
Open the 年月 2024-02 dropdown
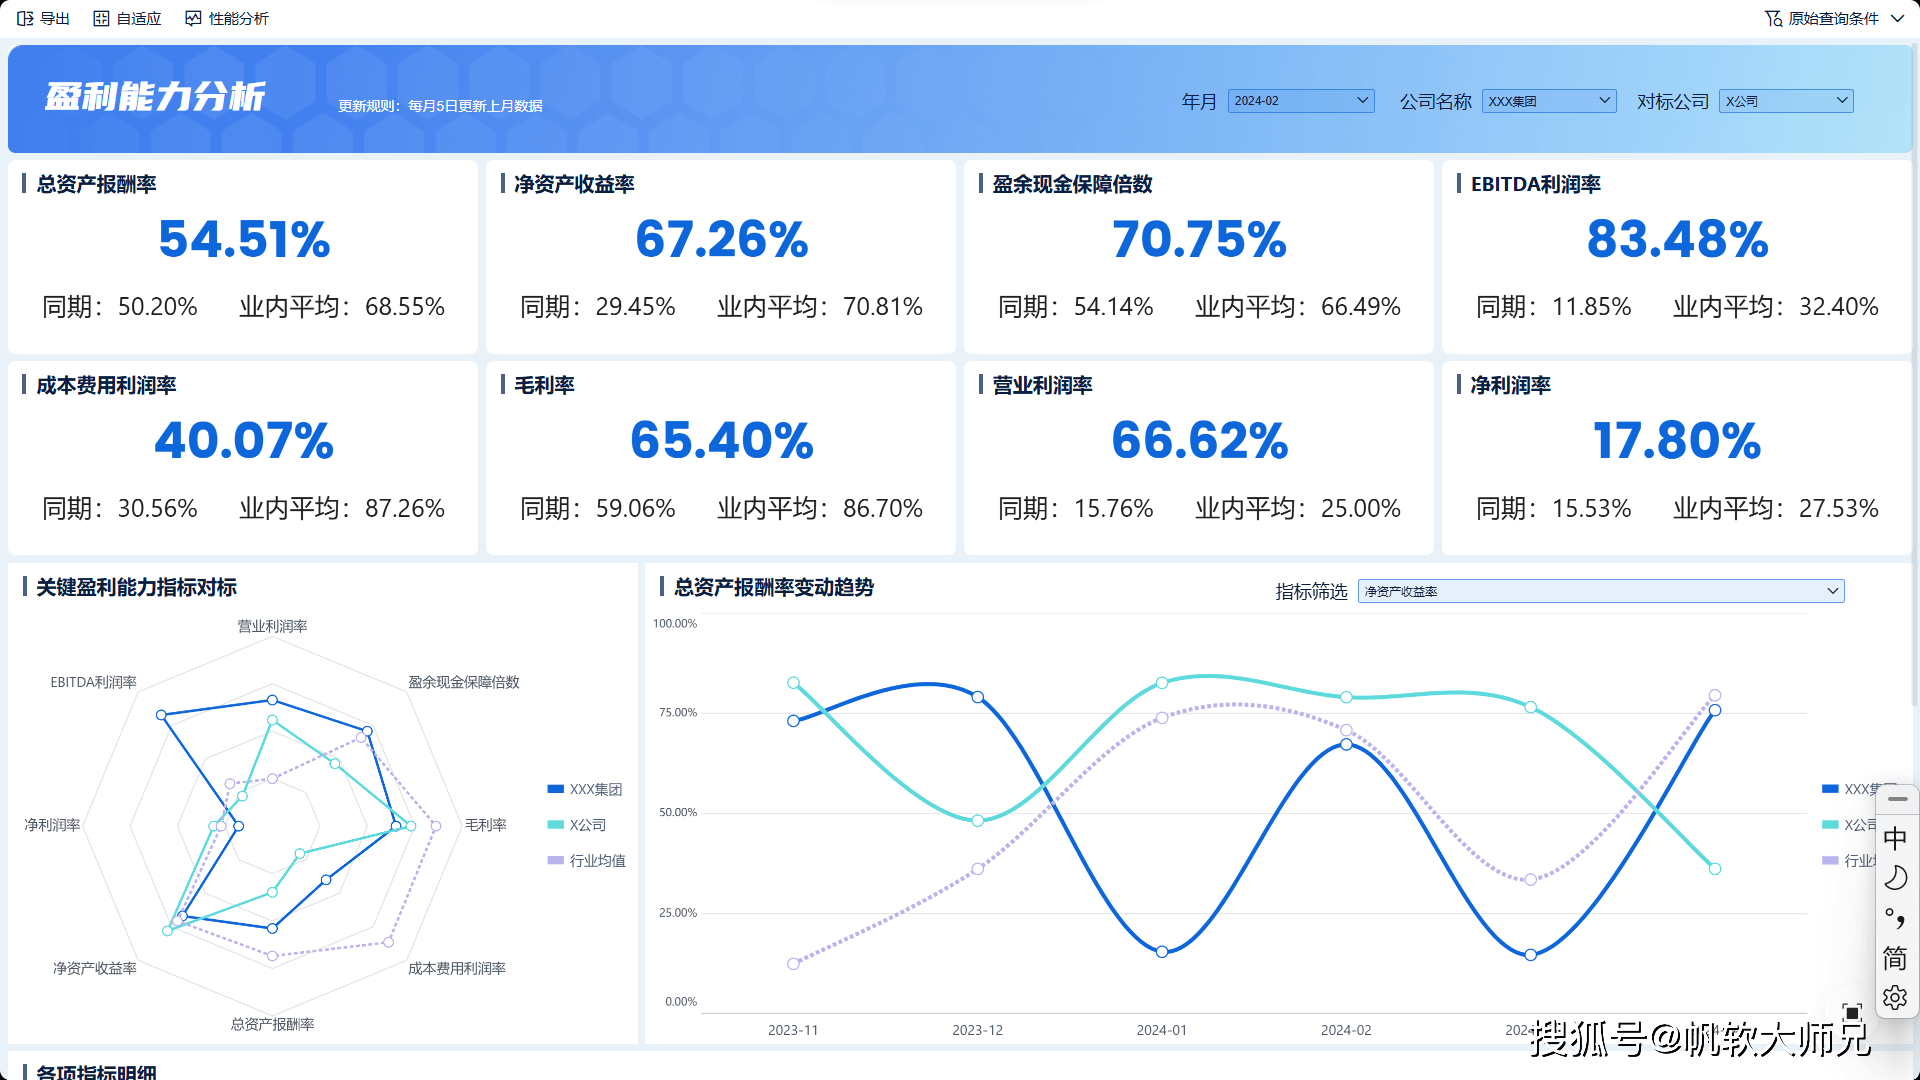[x=1300, y=101]
